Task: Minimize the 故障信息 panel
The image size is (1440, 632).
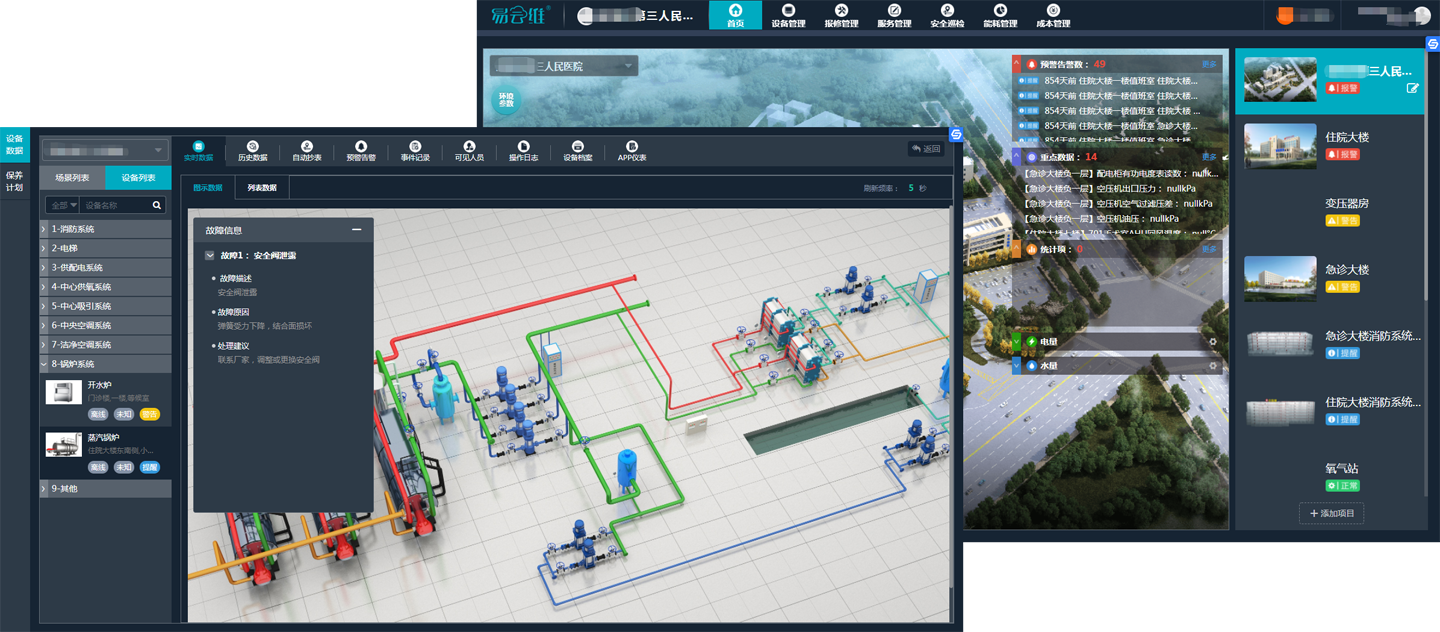Action: (x=356, y=230)
